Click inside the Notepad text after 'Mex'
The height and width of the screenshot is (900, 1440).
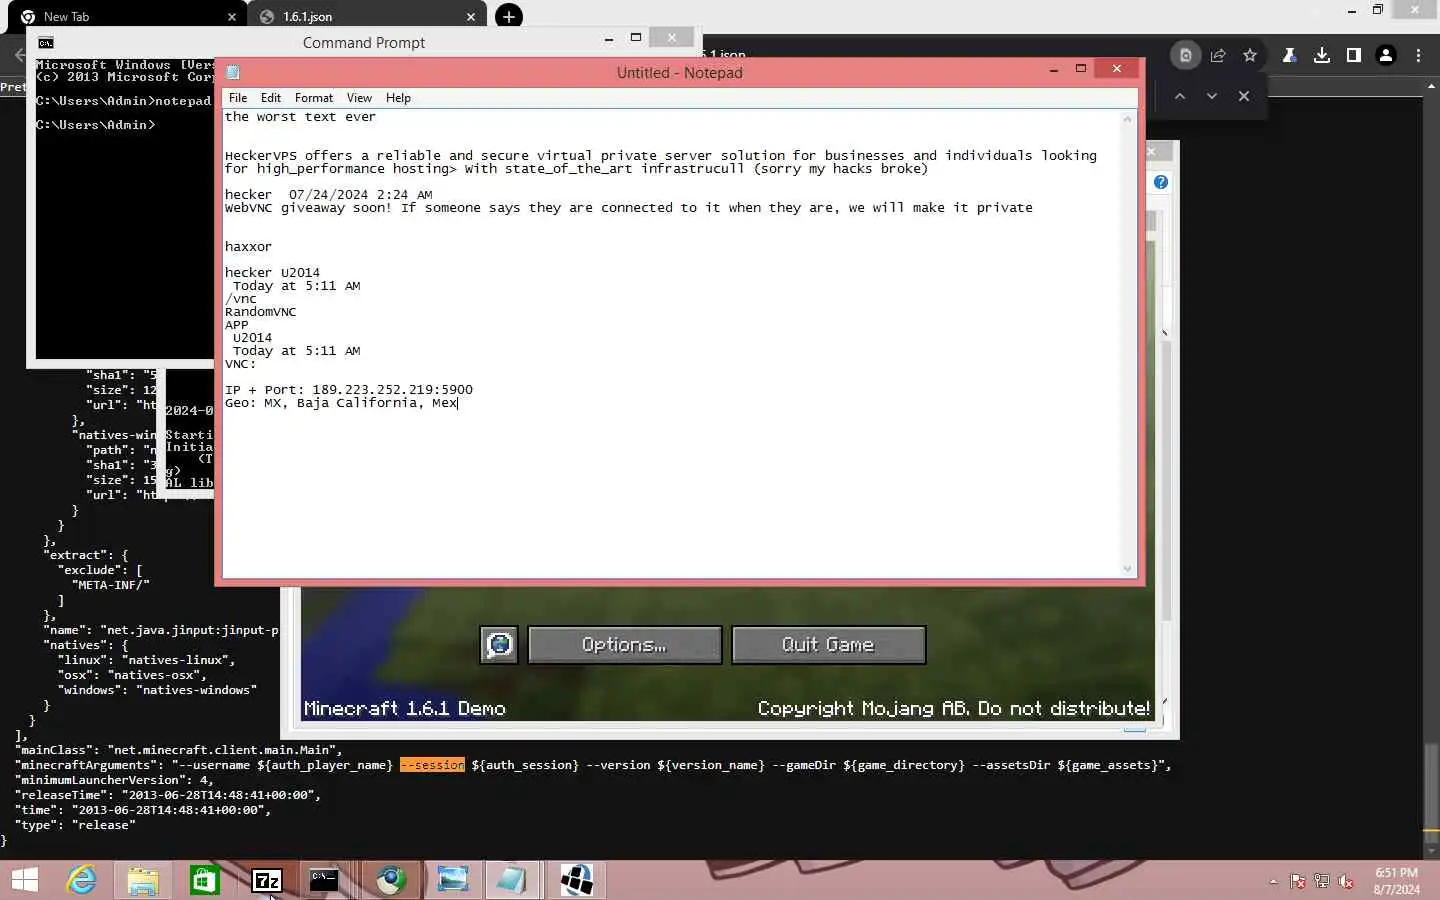[x=459, y=403]
